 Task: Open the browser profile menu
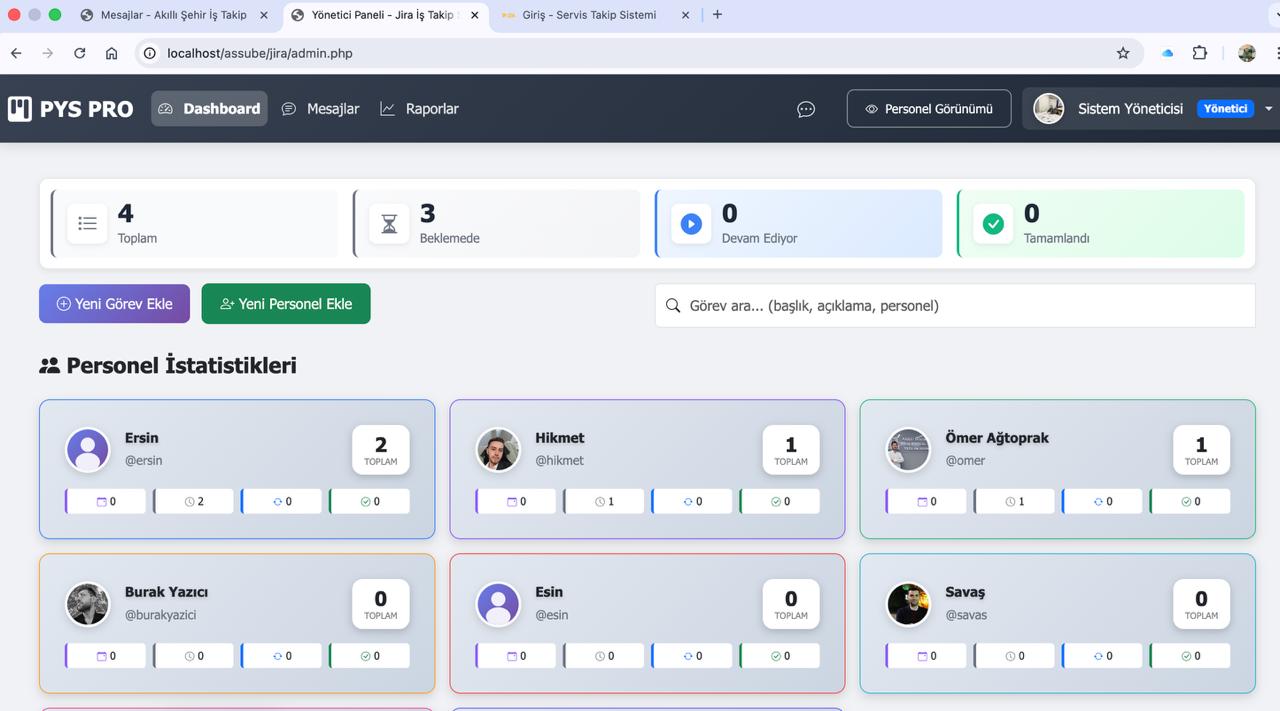click(x=1246, y=52)
